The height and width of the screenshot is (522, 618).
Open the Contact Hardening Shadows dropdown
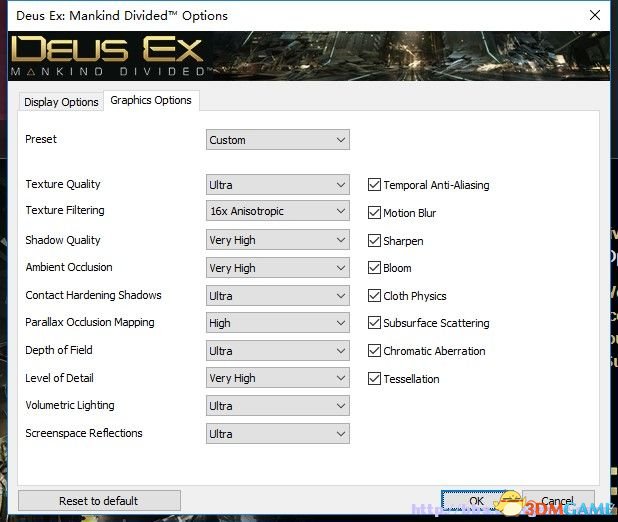point(277,296)
